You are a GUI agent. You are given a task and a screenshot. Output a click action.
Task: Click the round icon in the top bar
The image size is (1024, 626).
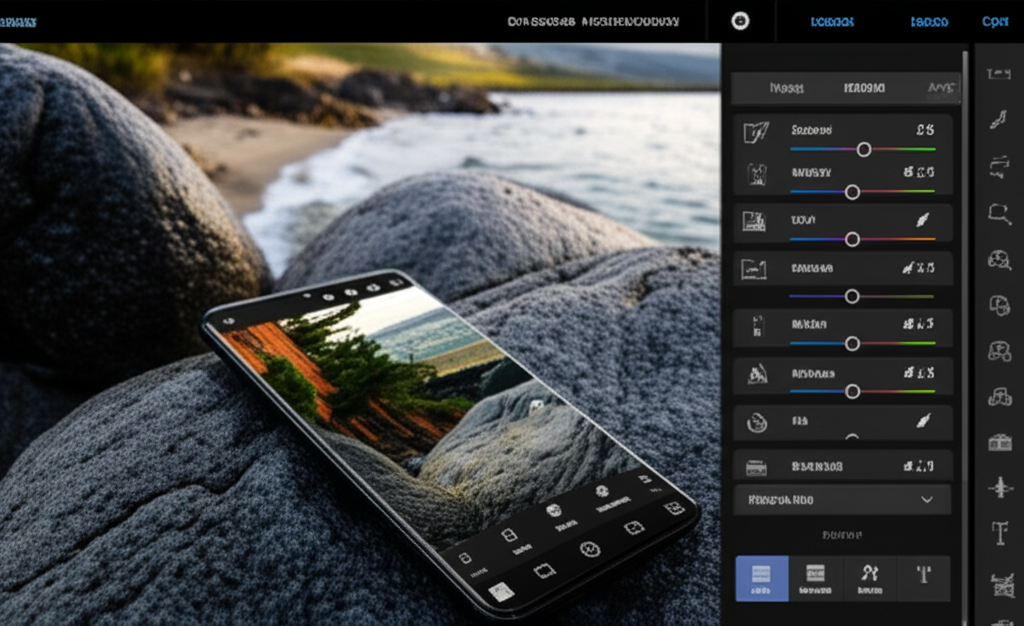click(740, 21)
